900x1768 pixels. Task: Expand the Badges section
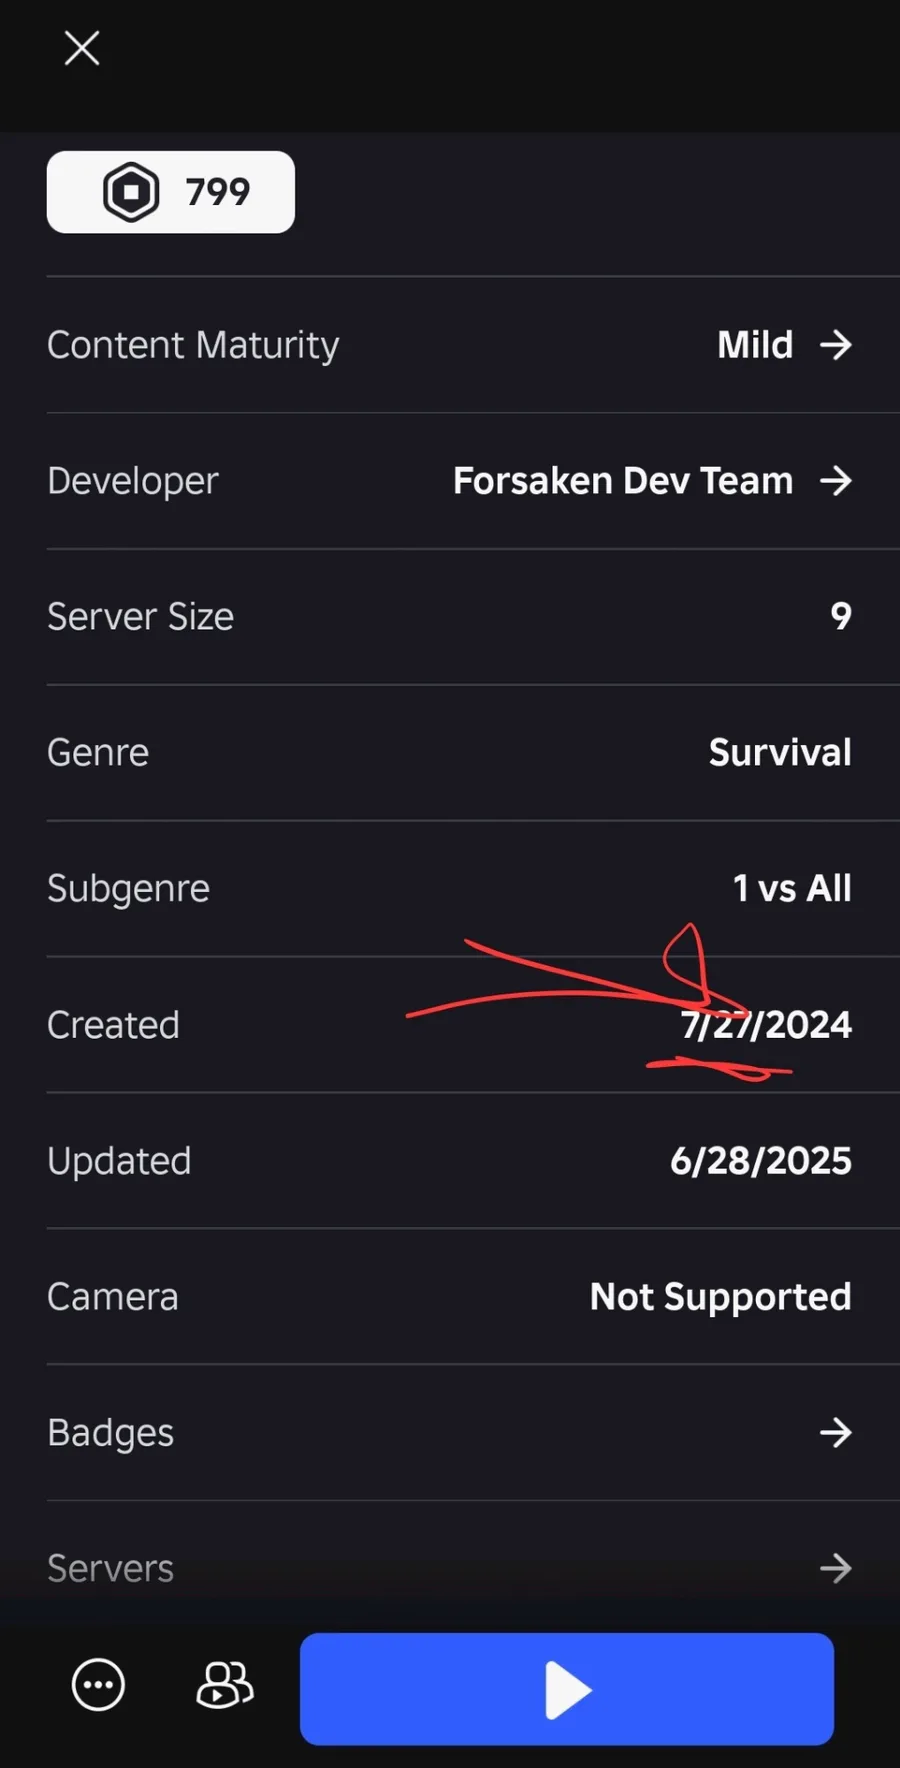(x=473, y=1433)
